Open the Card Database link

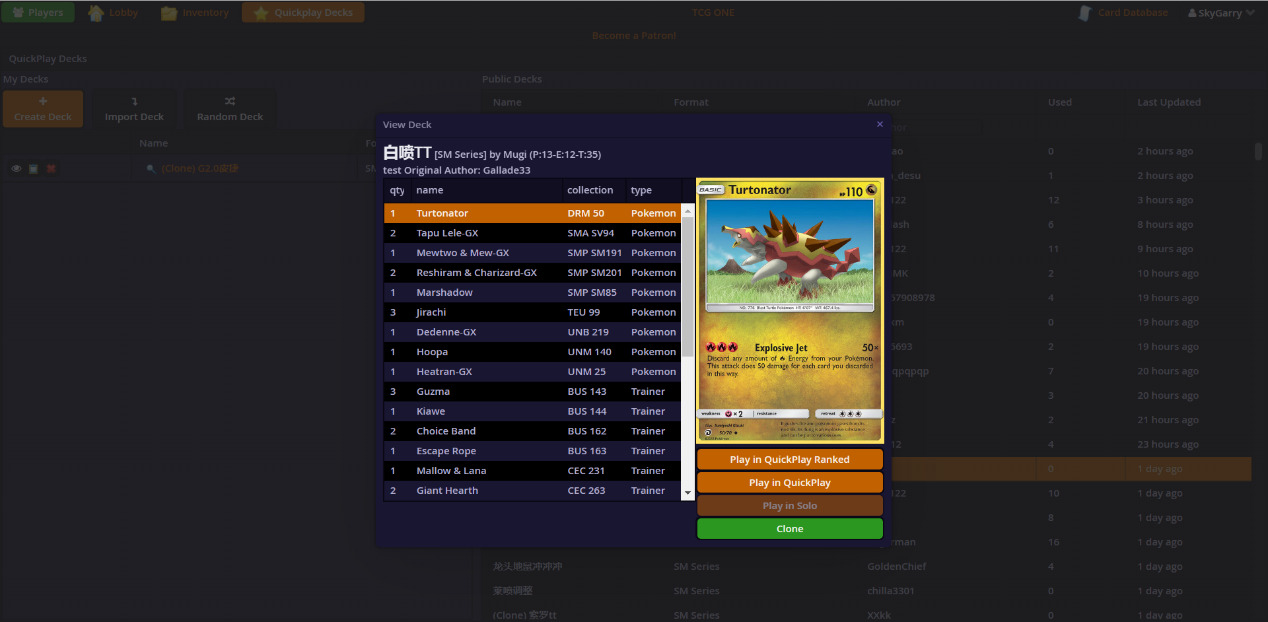coord(1123,13)
